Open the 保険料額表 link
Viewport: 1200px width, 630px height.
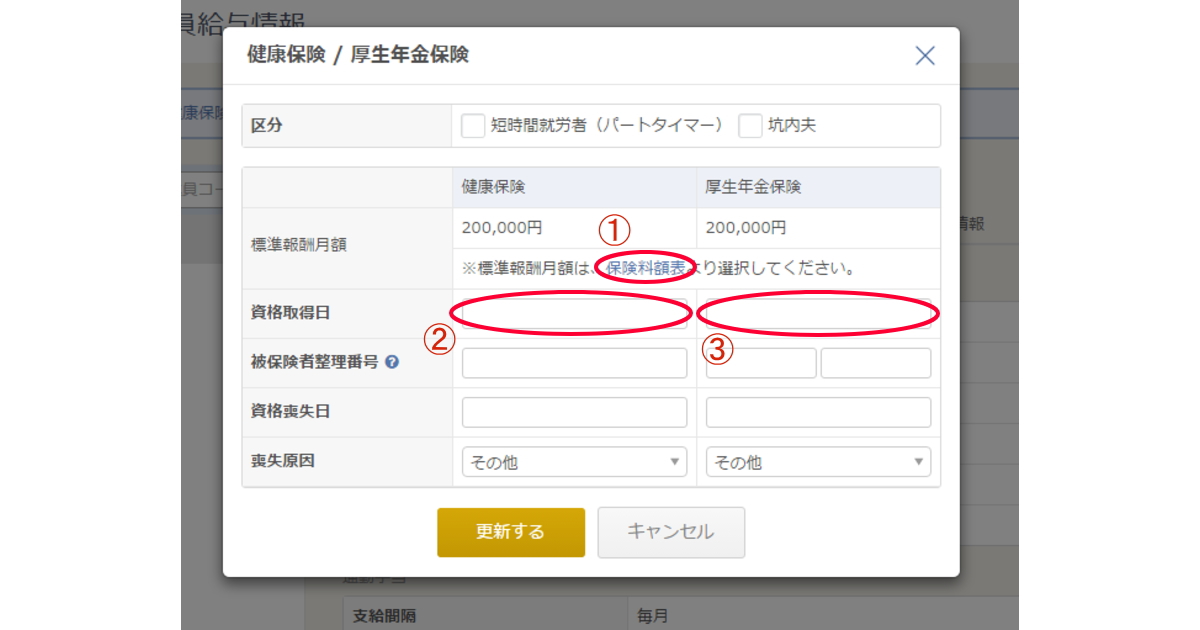point(646,268)
